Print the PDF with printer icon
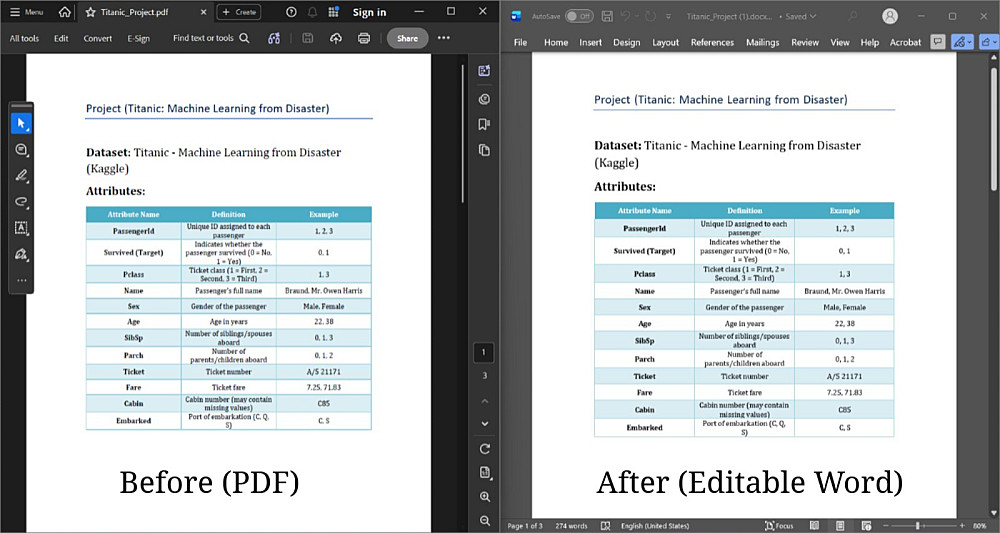 click(364, 38)
